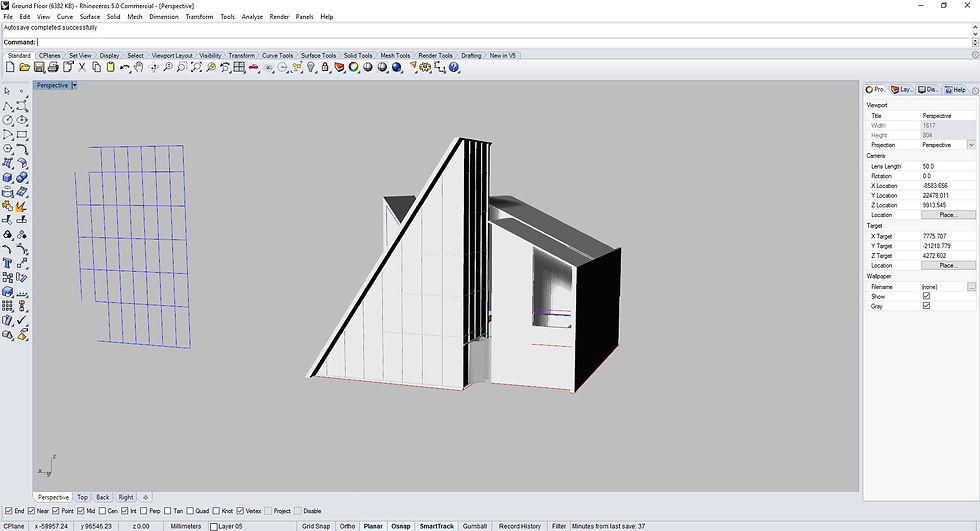The image size is (980, 531).
Task: Click the Copy icon in the toolbar
Action: (96, 67)
